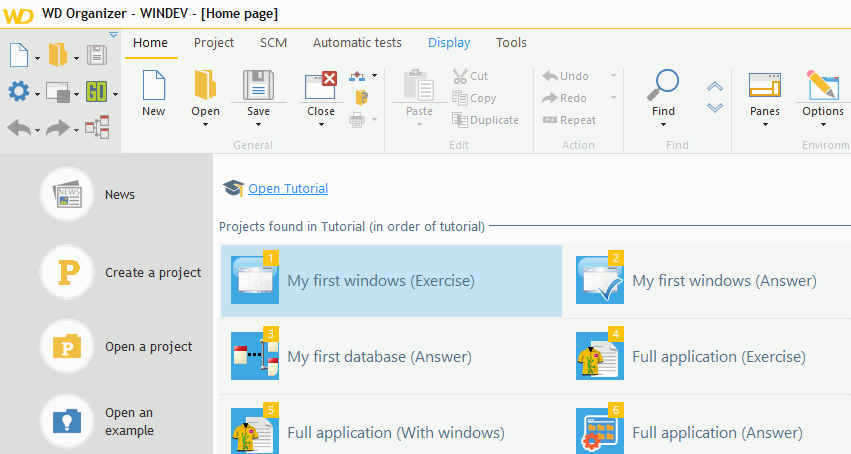Click the New document icon in the ribbon

pyautogui.click(x=154, y=85)
